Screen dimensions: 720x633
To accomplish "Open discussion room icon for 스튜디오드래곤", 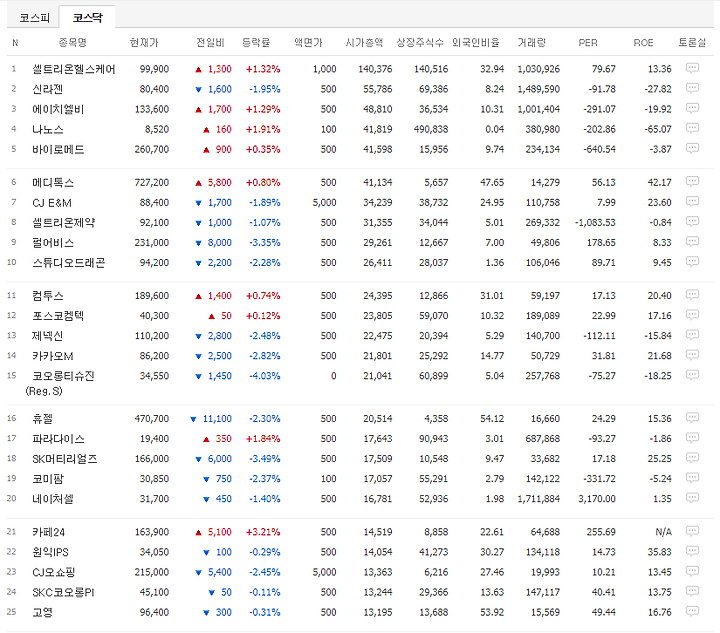I will point(692,262).
